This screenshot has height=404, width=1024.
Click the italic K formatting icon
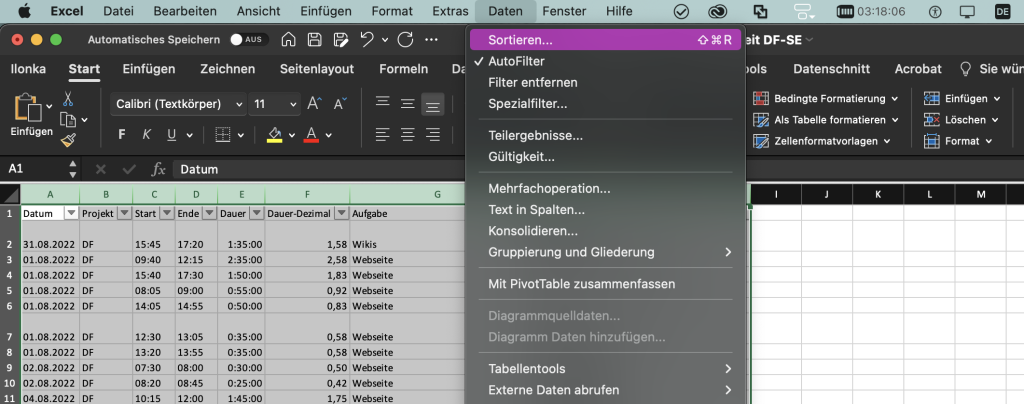[x=148, y=135]
